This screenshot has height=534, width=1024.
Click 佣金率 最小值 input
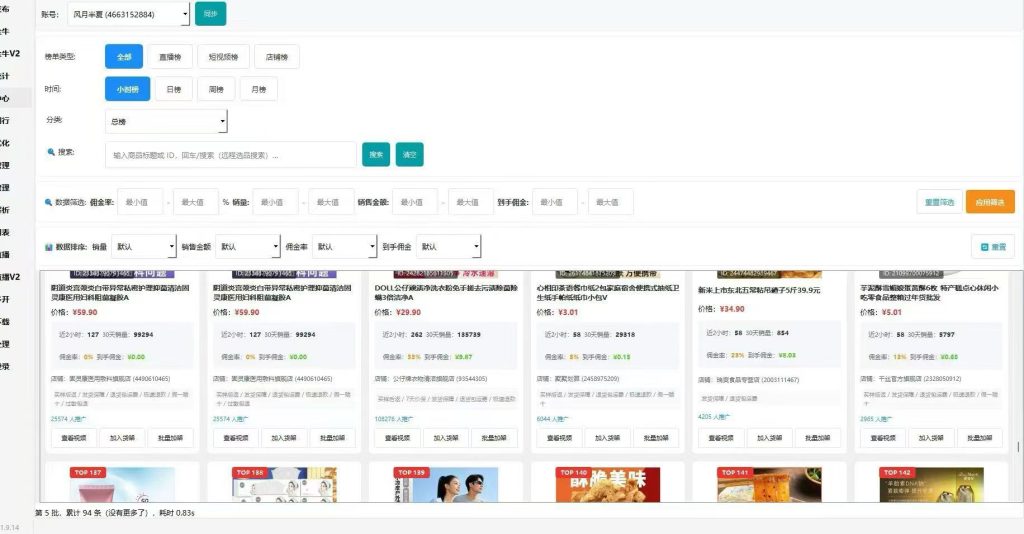tap(140, 202)
